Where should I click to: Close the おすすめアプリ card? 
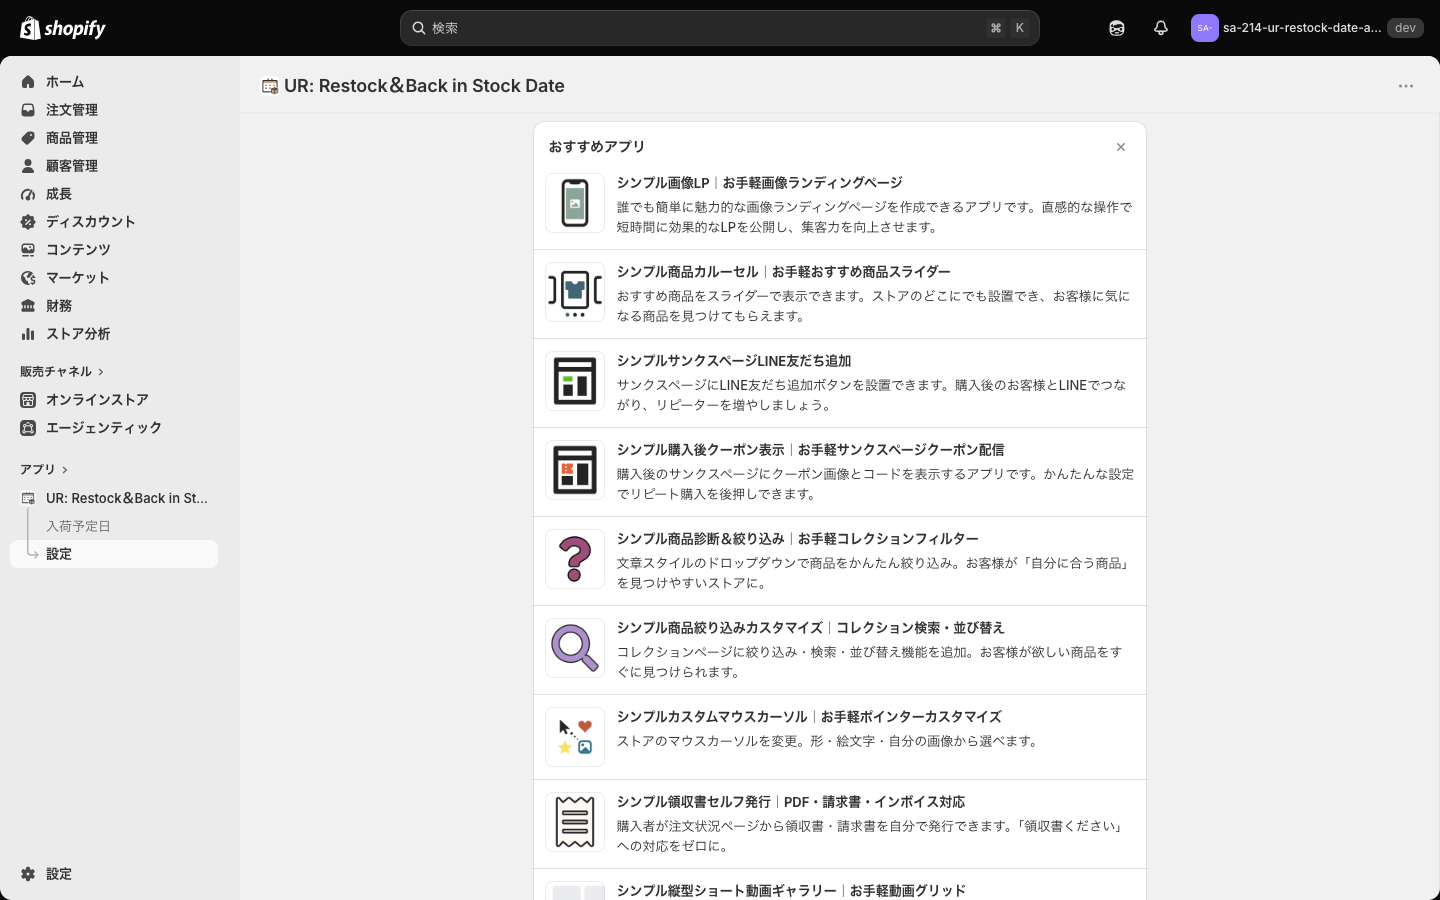pos(1121,147)
